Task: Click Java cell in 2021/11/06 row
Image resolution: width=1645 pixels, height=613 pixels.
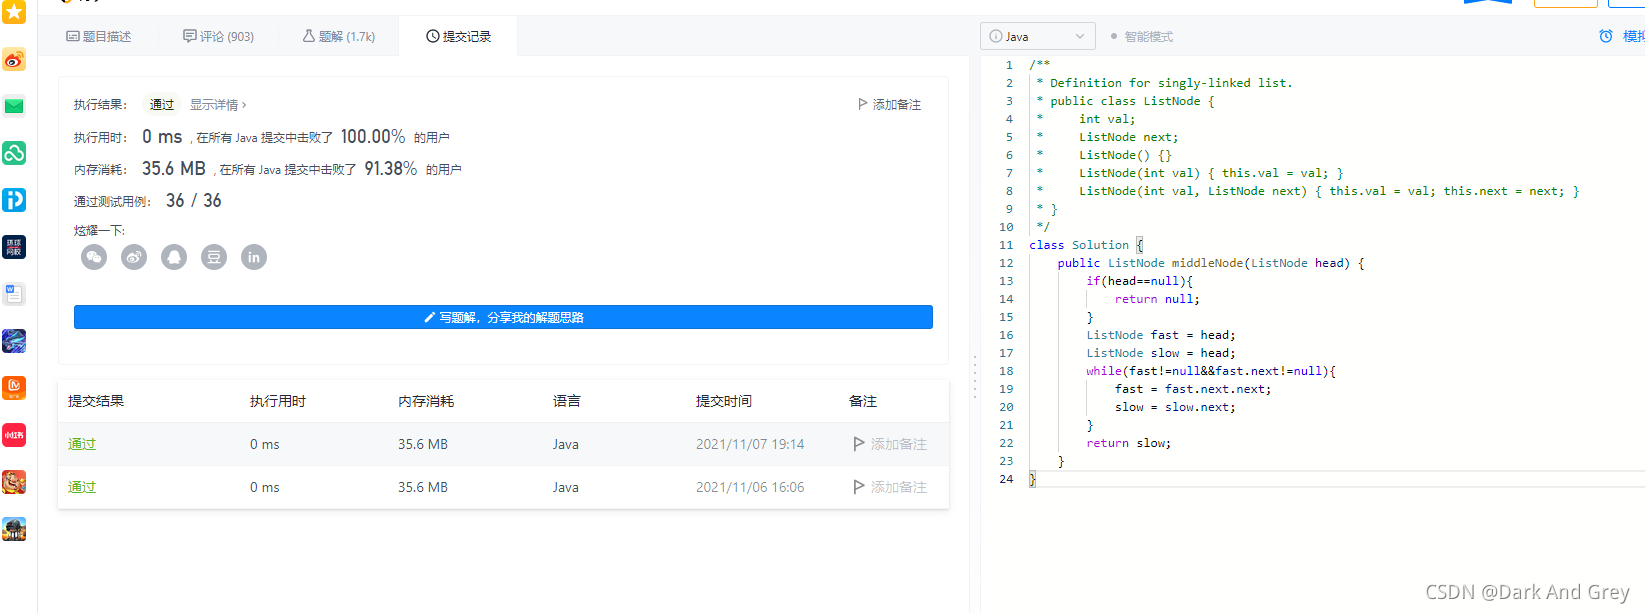Action: [566, 487]
